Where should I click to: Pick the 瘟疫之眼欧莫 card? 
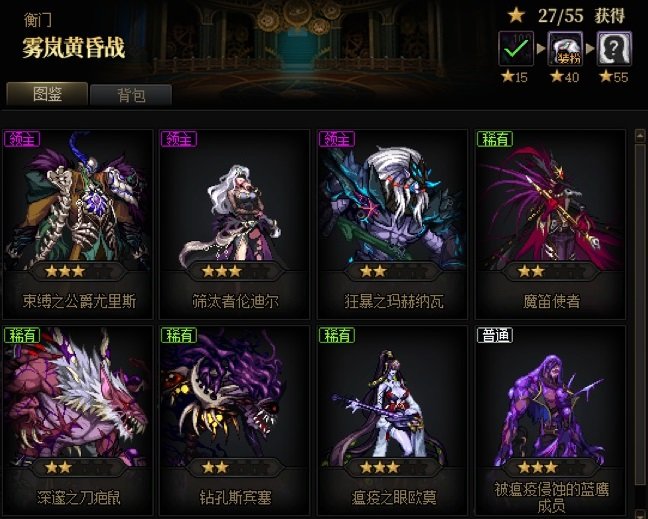393,420
